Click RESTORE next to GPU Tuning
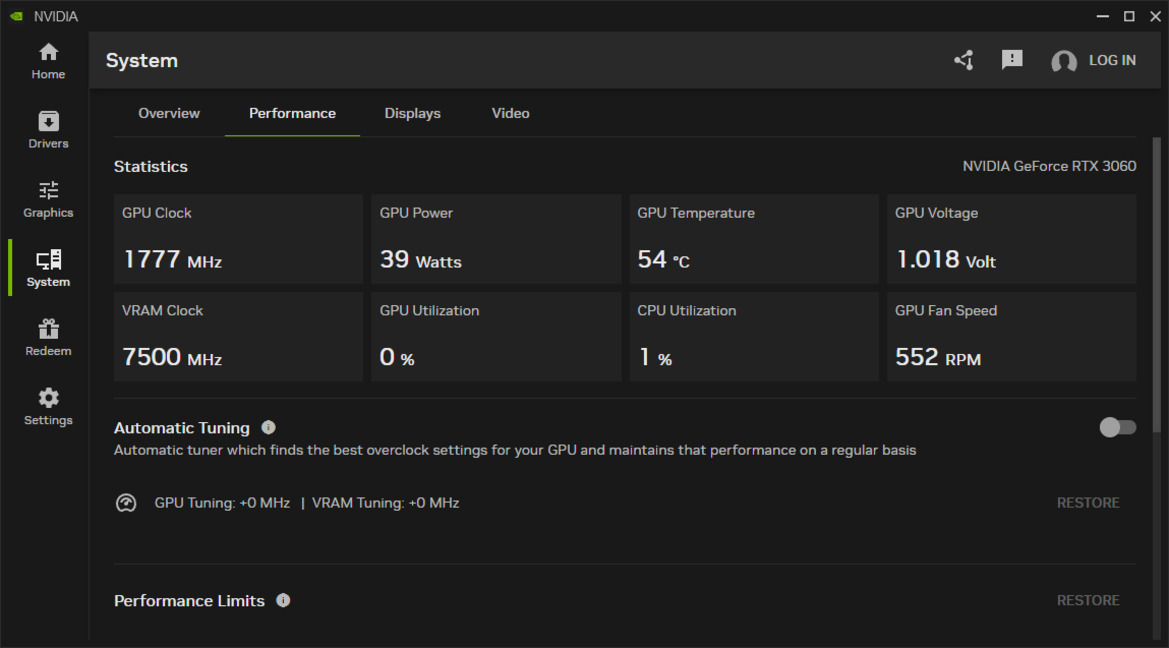The height and width of the screenshot is (648, 1169). [x=1088, y=502]
